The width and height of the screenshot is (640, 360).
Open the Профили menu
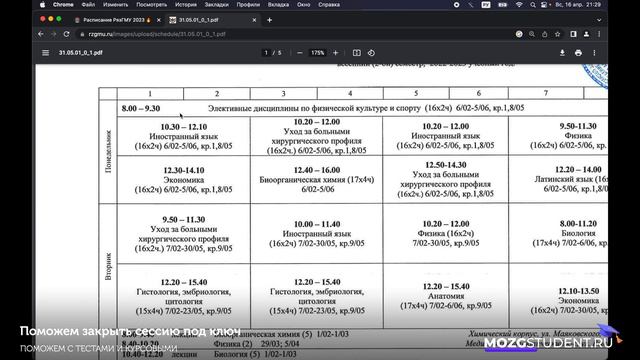[x=248, y=5]
